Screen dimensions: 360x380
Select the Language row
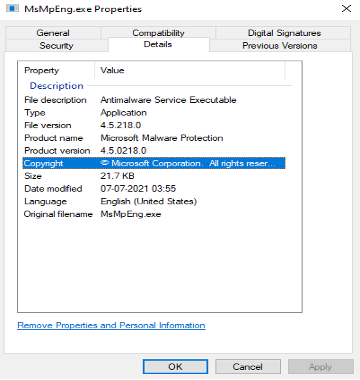[154, 201]
